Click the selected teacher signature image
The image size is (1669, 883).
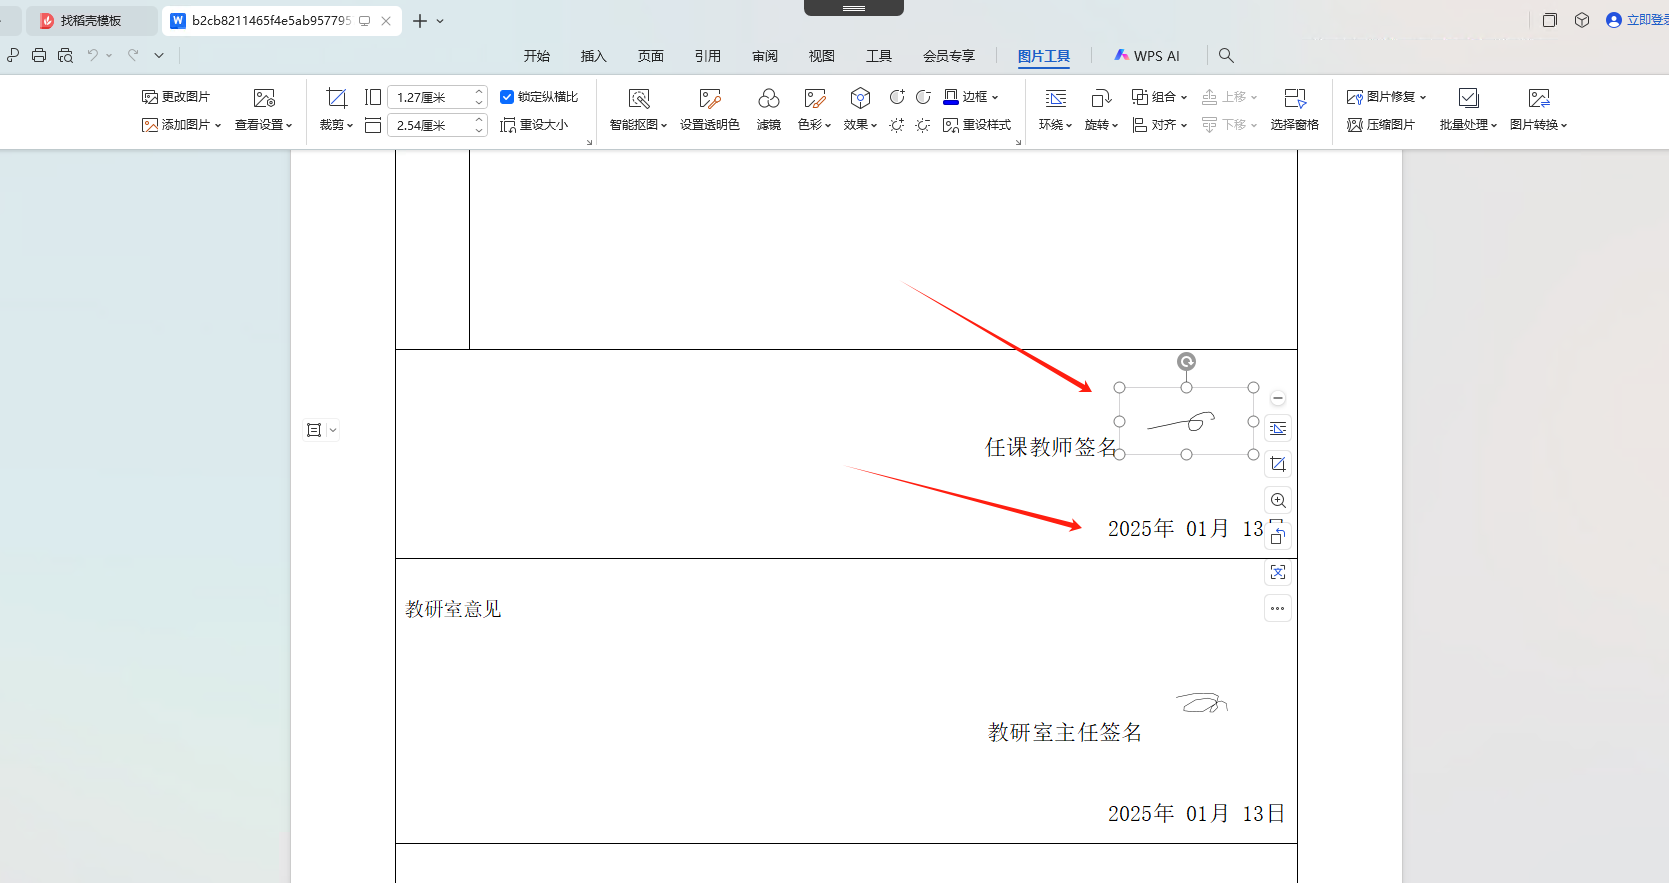click(x=1186, y=421)
